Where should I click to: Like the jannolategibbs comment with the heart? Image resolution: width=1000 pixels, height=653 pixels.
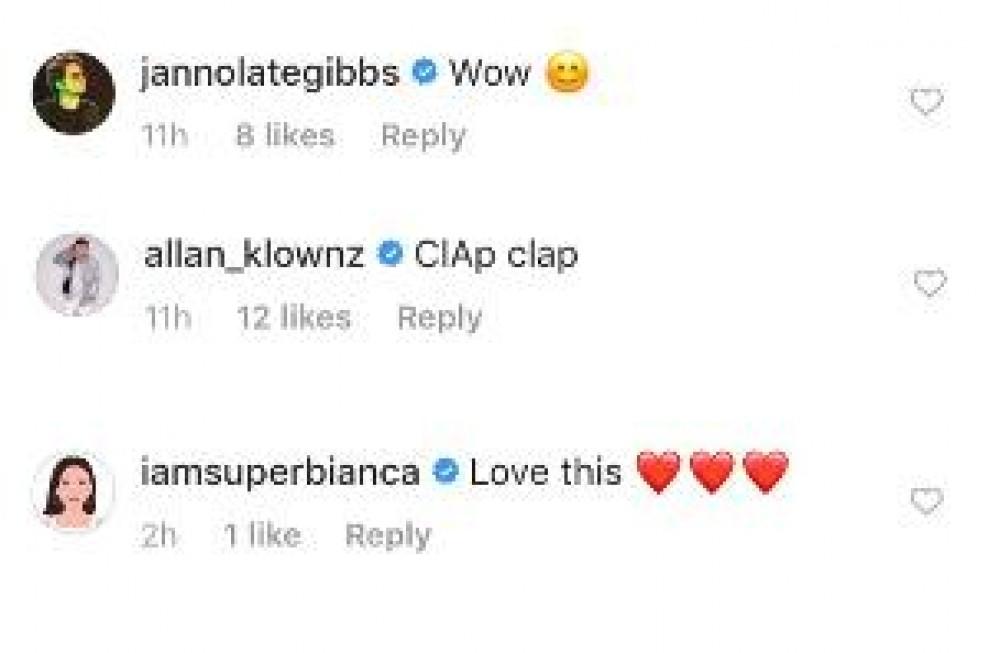[x=927, y=102]
